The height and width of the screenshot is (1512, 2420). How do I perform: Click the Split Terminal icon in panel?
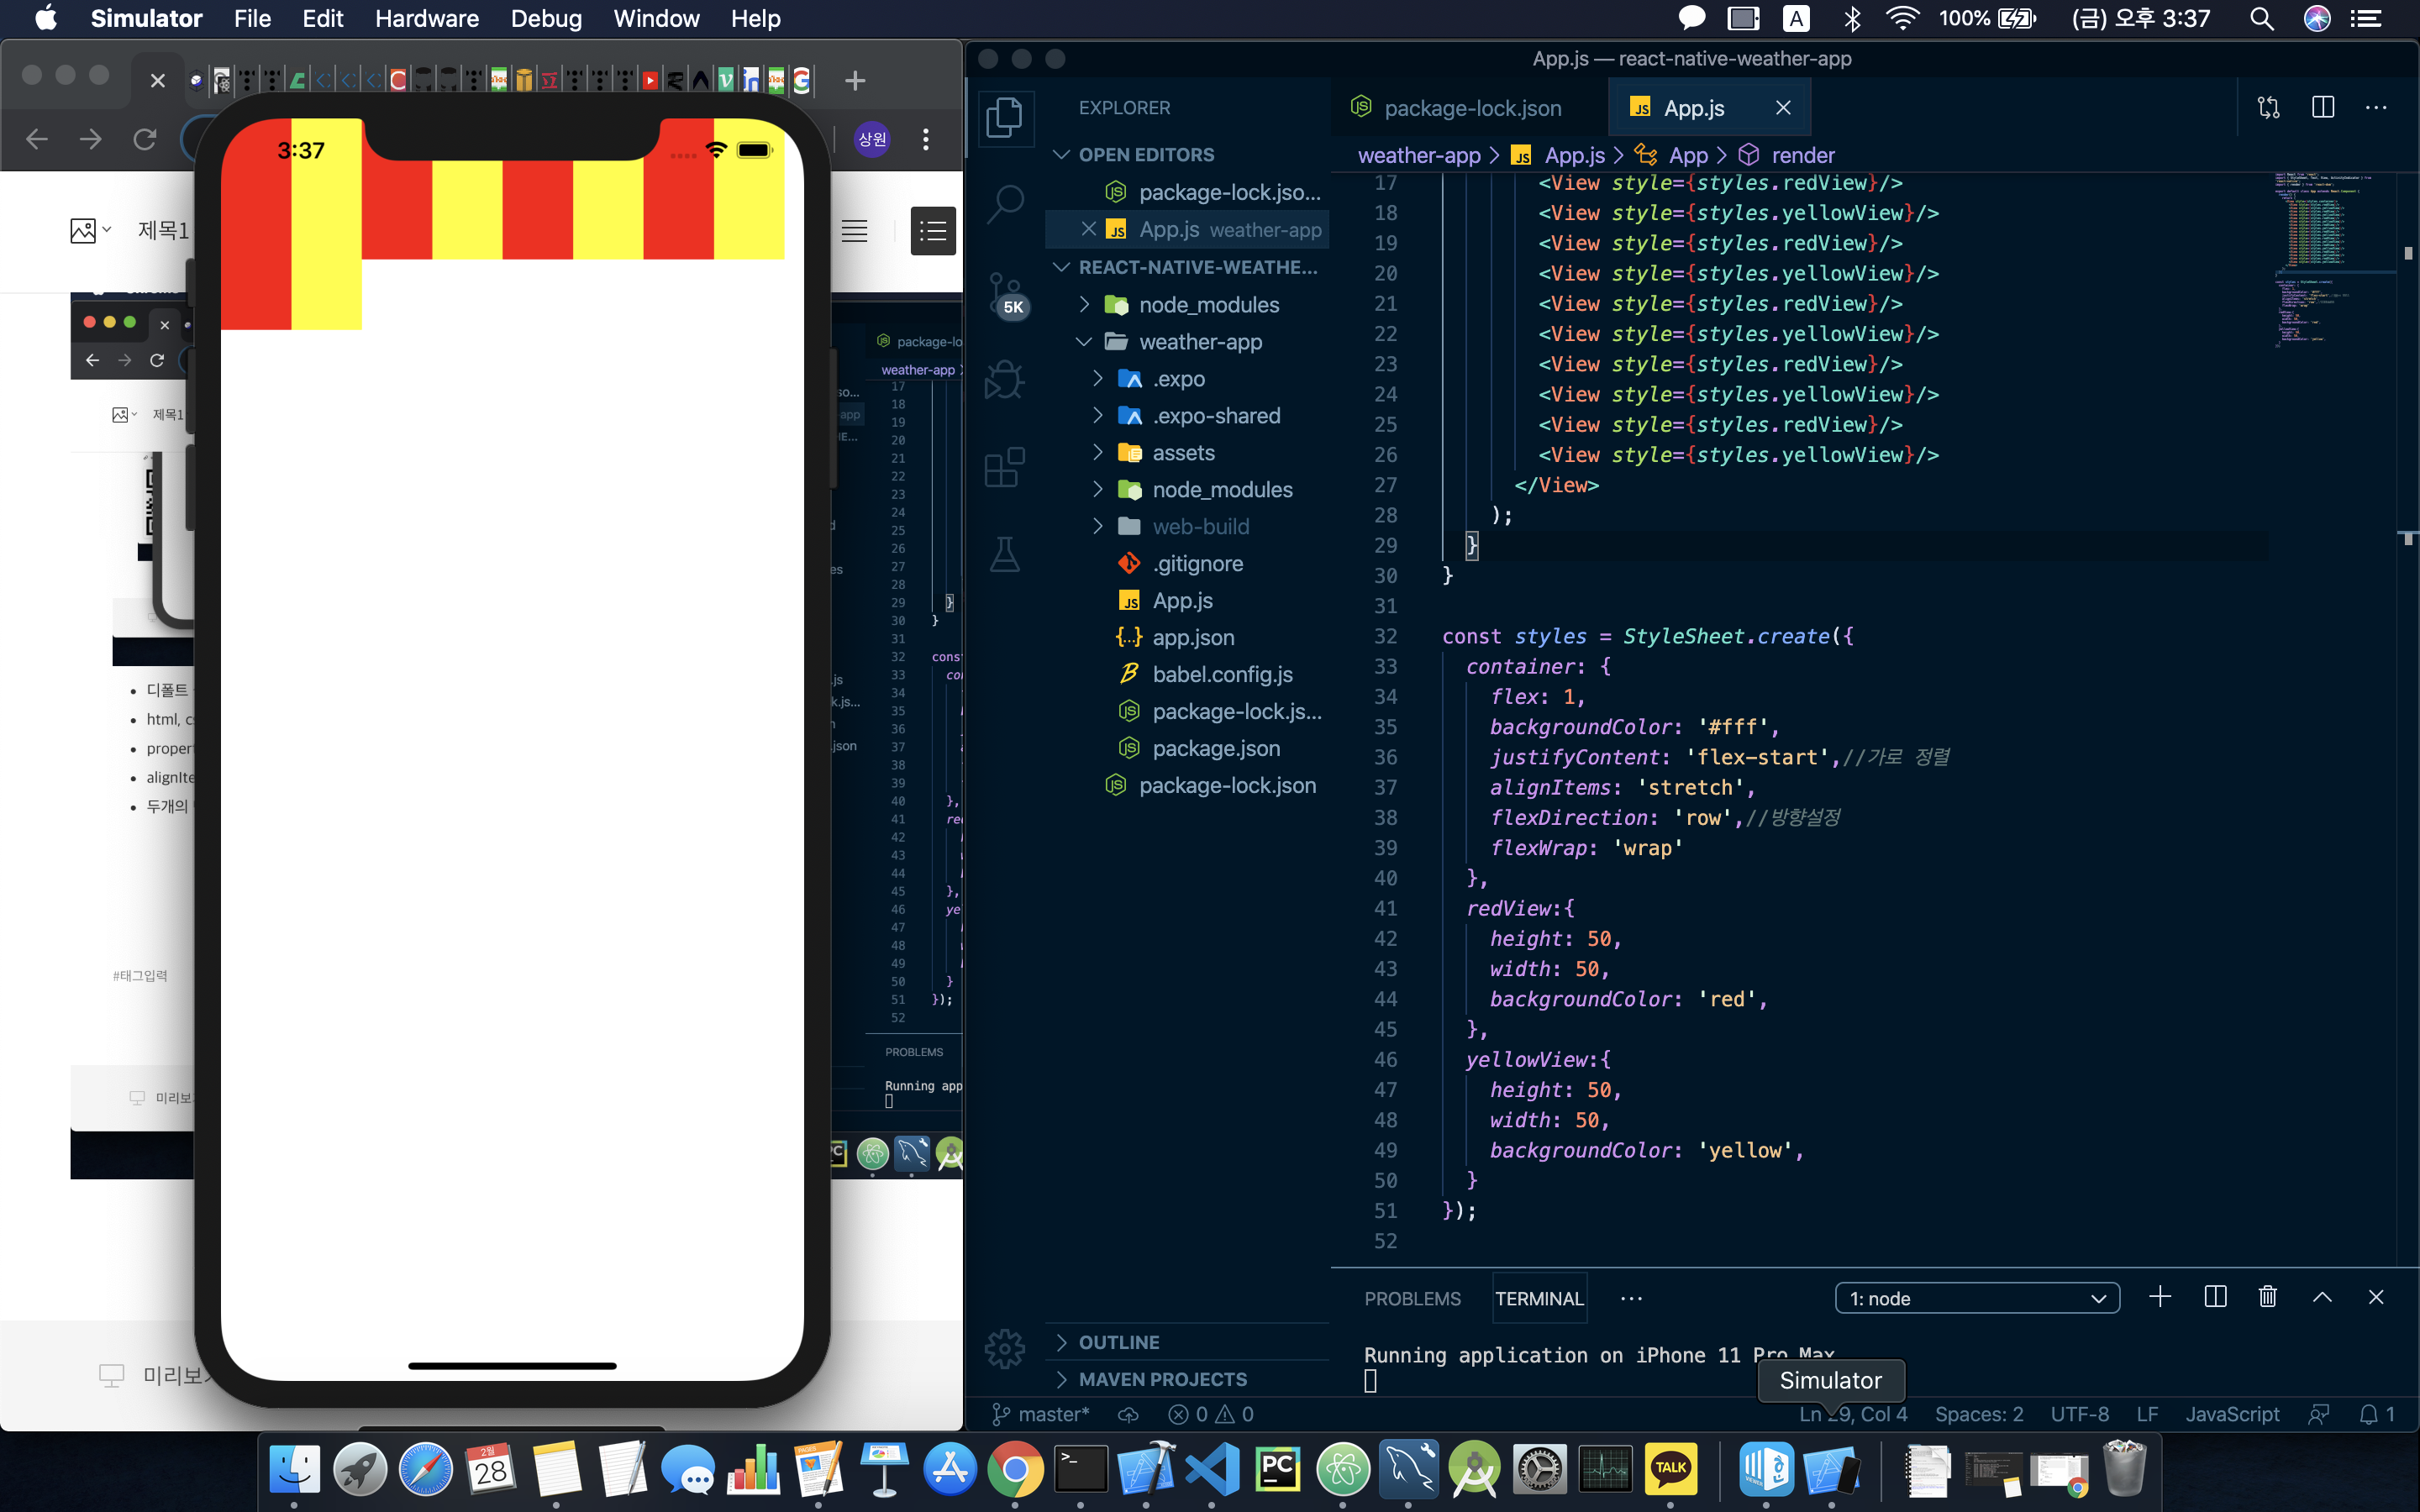[2215, 1298]
